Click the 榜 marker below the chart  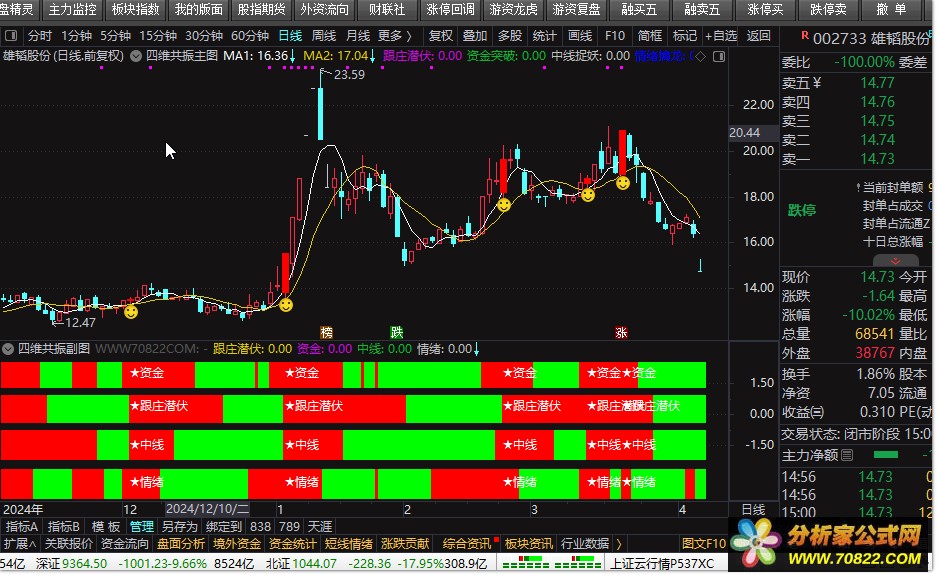326,333
